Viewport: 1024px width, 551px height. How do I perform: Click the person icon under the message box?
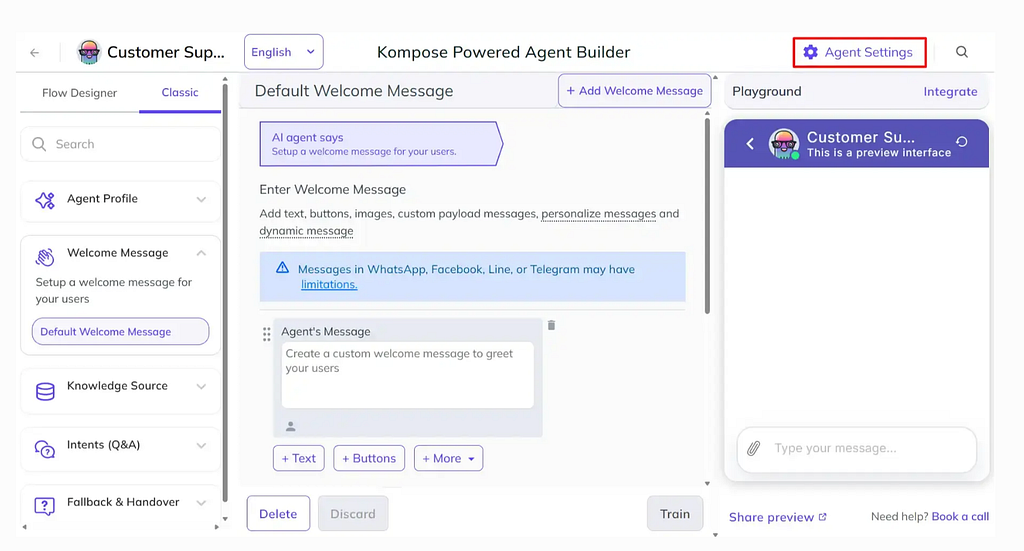291,426
